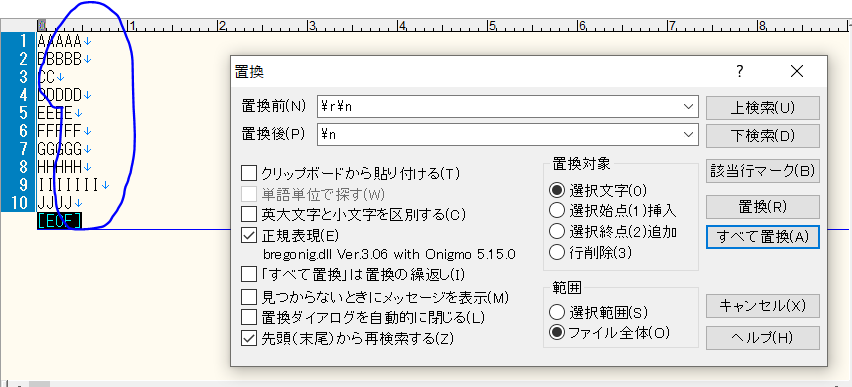The width and height of the screenshot is (852, 387).
Task: Open ヘルプ(H) button
Action: point(762,338)
